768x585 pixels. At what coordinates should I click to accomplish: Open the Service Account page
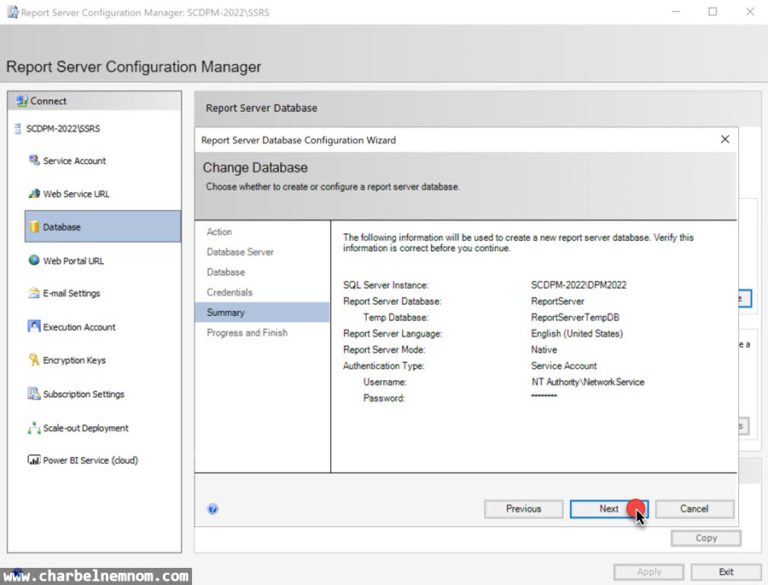tap(74, 161)
